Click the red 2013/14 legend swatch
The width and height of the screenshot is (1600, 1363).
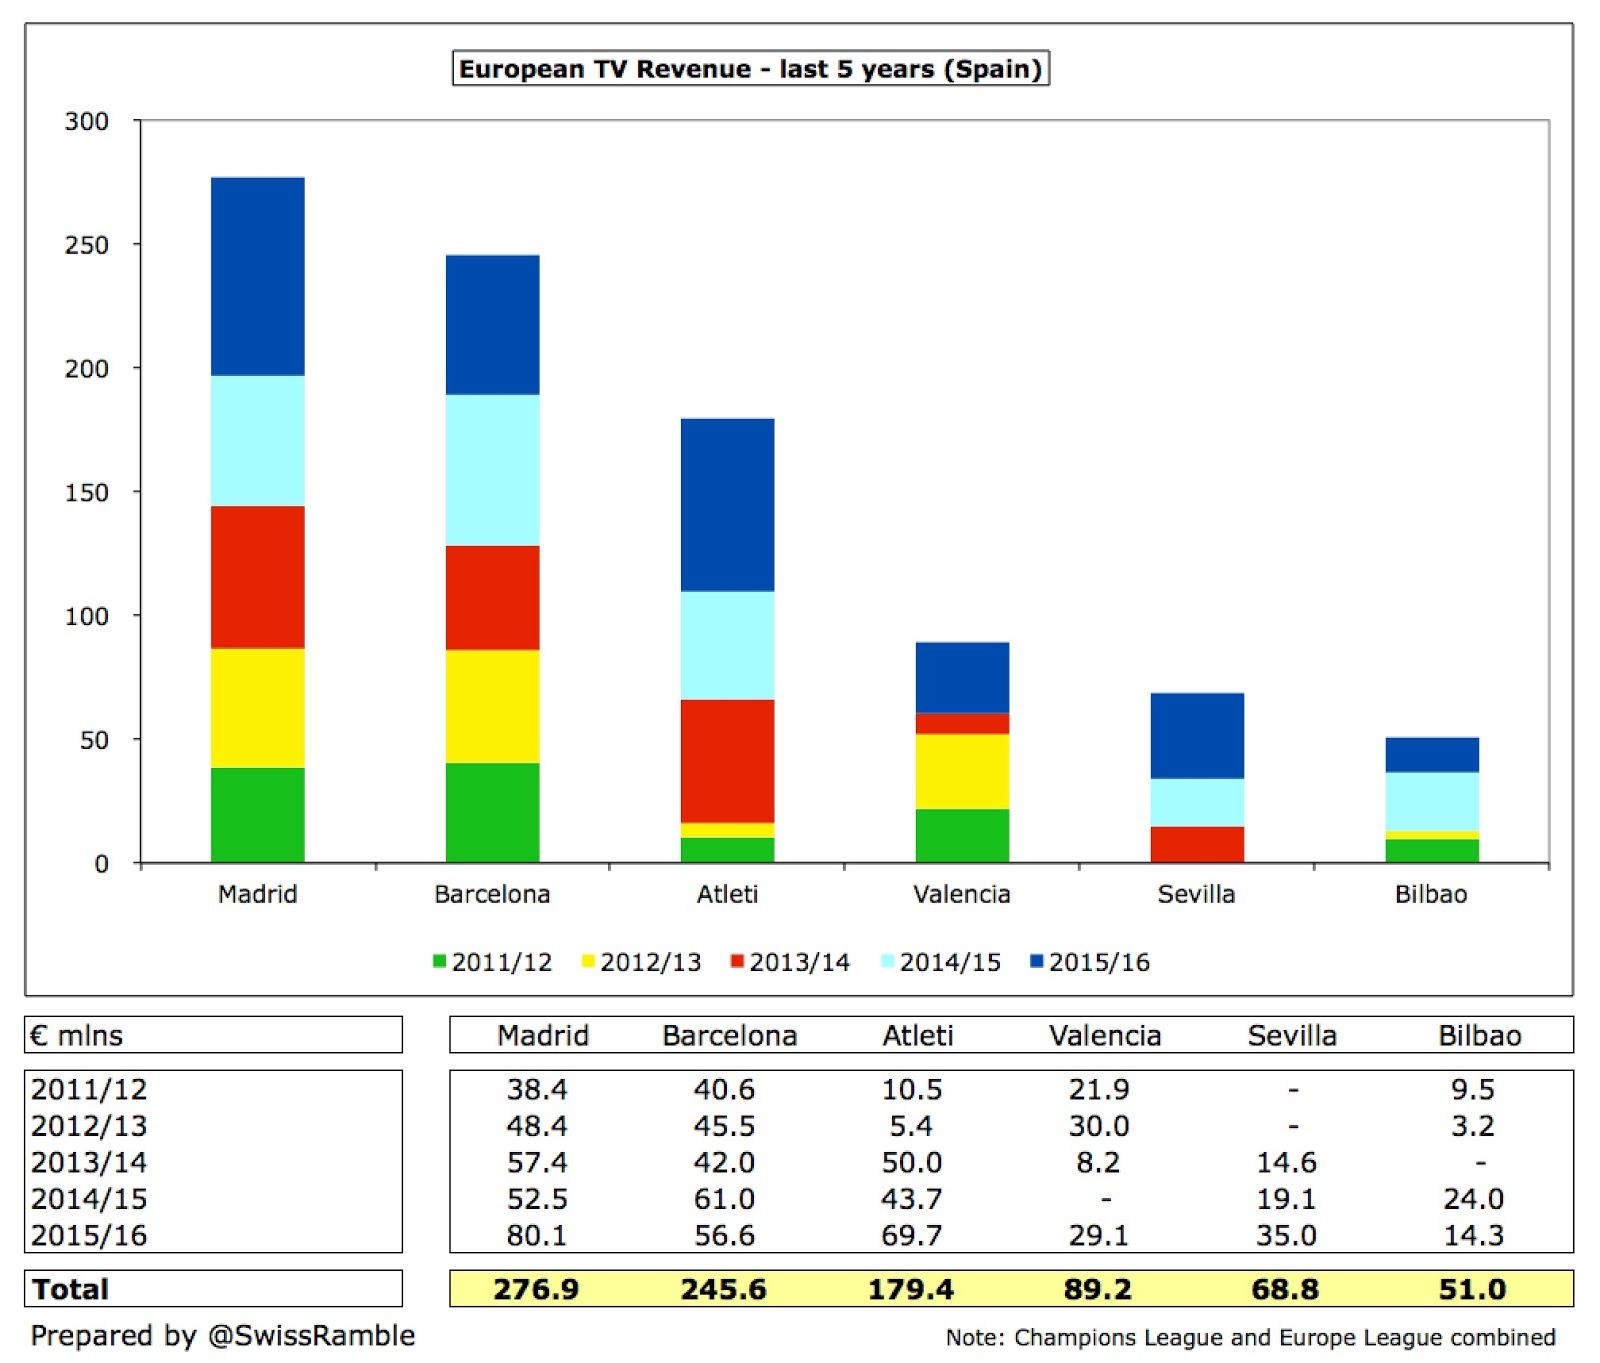[x=737, y=961]
